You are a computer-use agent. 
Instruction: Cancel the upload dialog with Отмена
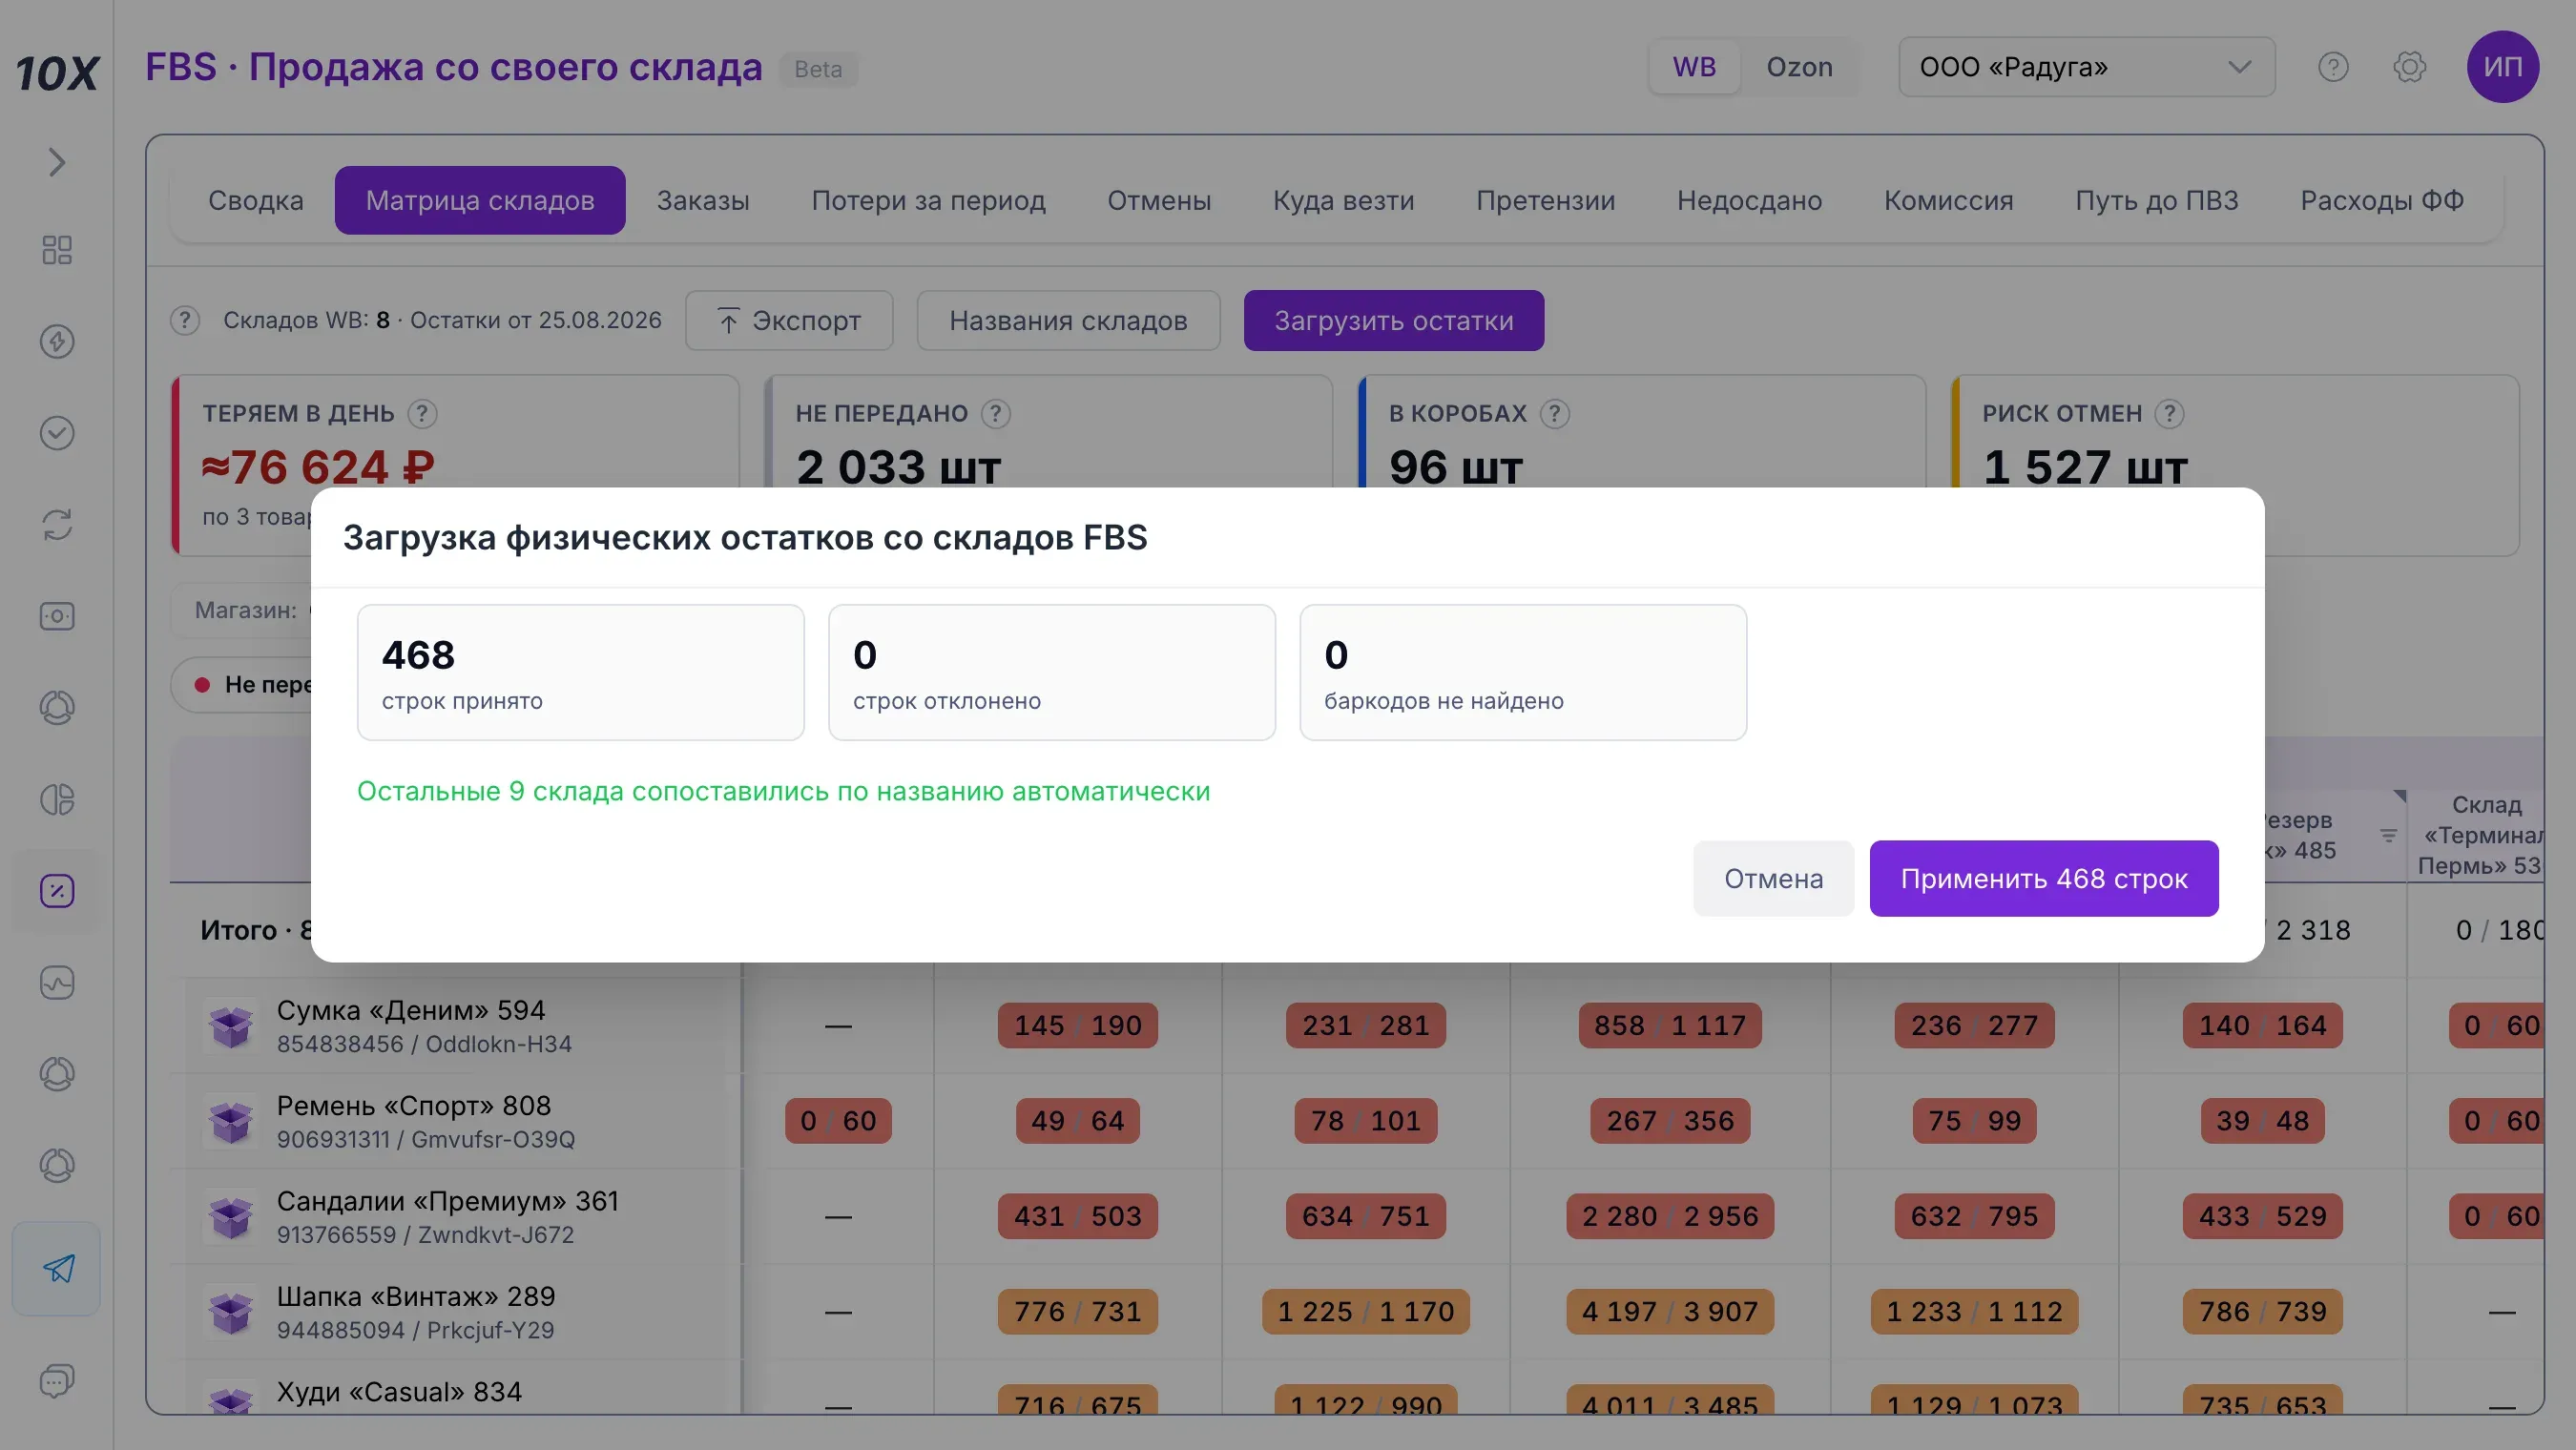coord(1773,878)
